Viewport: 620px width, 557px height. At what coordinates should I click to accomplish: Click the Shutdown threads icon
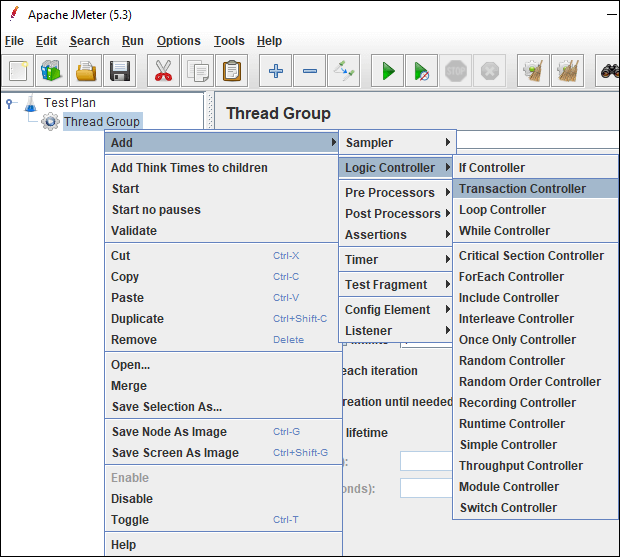(490, 71)
